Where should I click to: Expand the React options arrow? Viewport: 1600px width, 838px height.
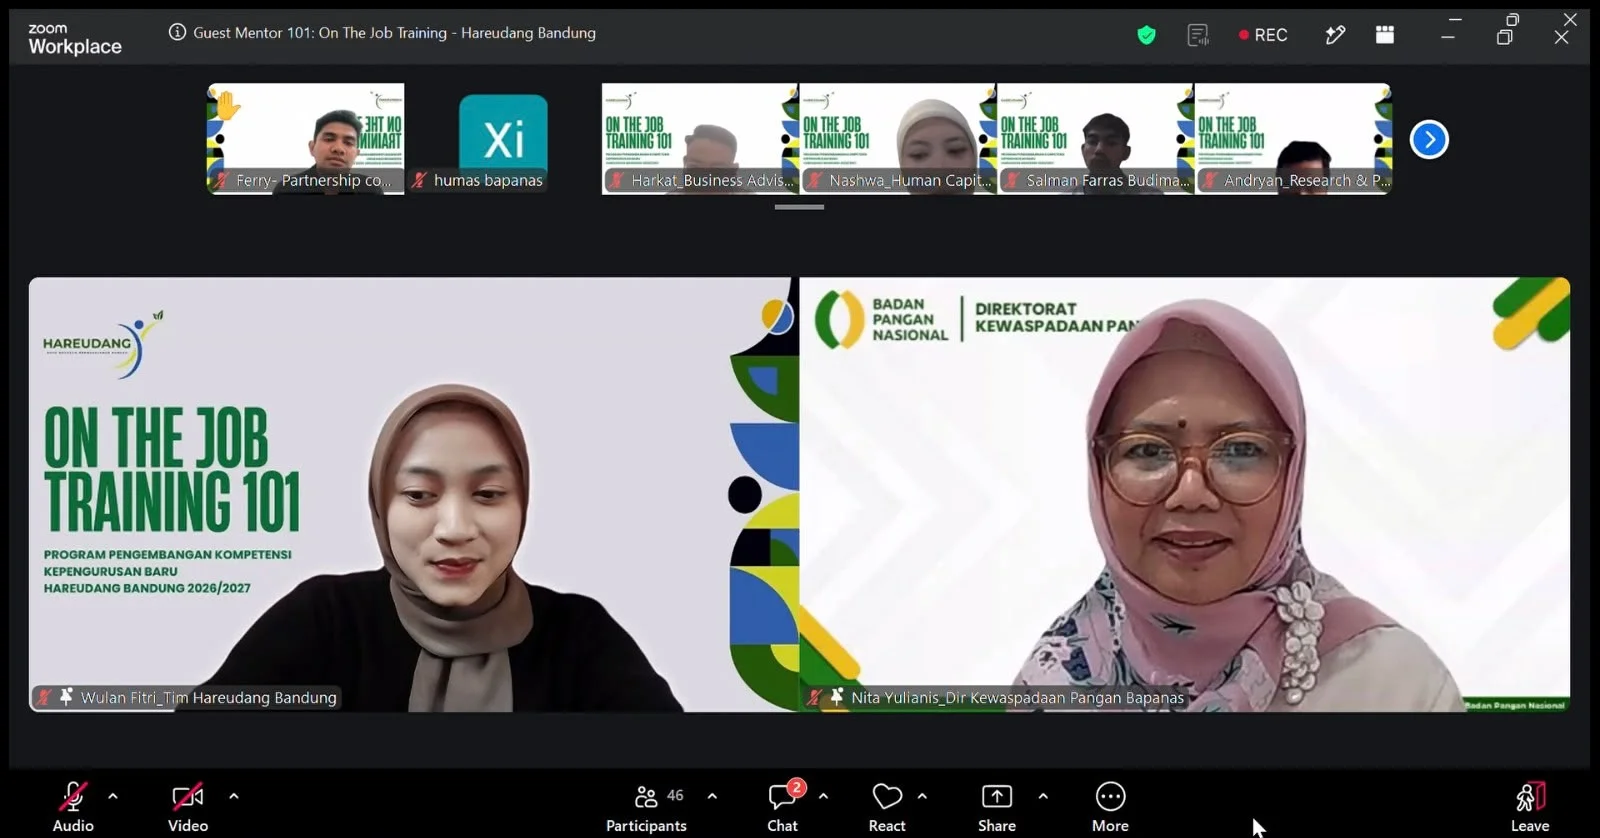(x=922, y=796)
